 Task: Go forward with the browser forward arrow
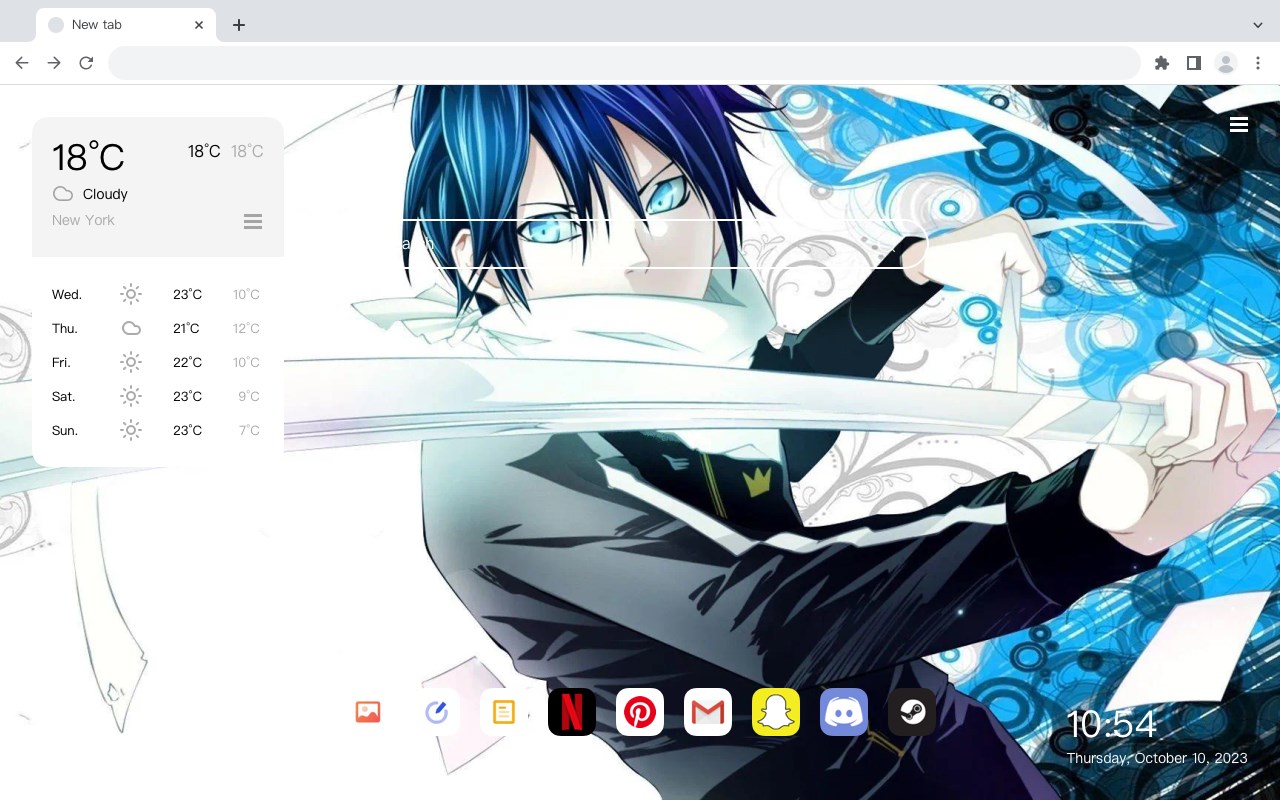(x=54, y=63)
